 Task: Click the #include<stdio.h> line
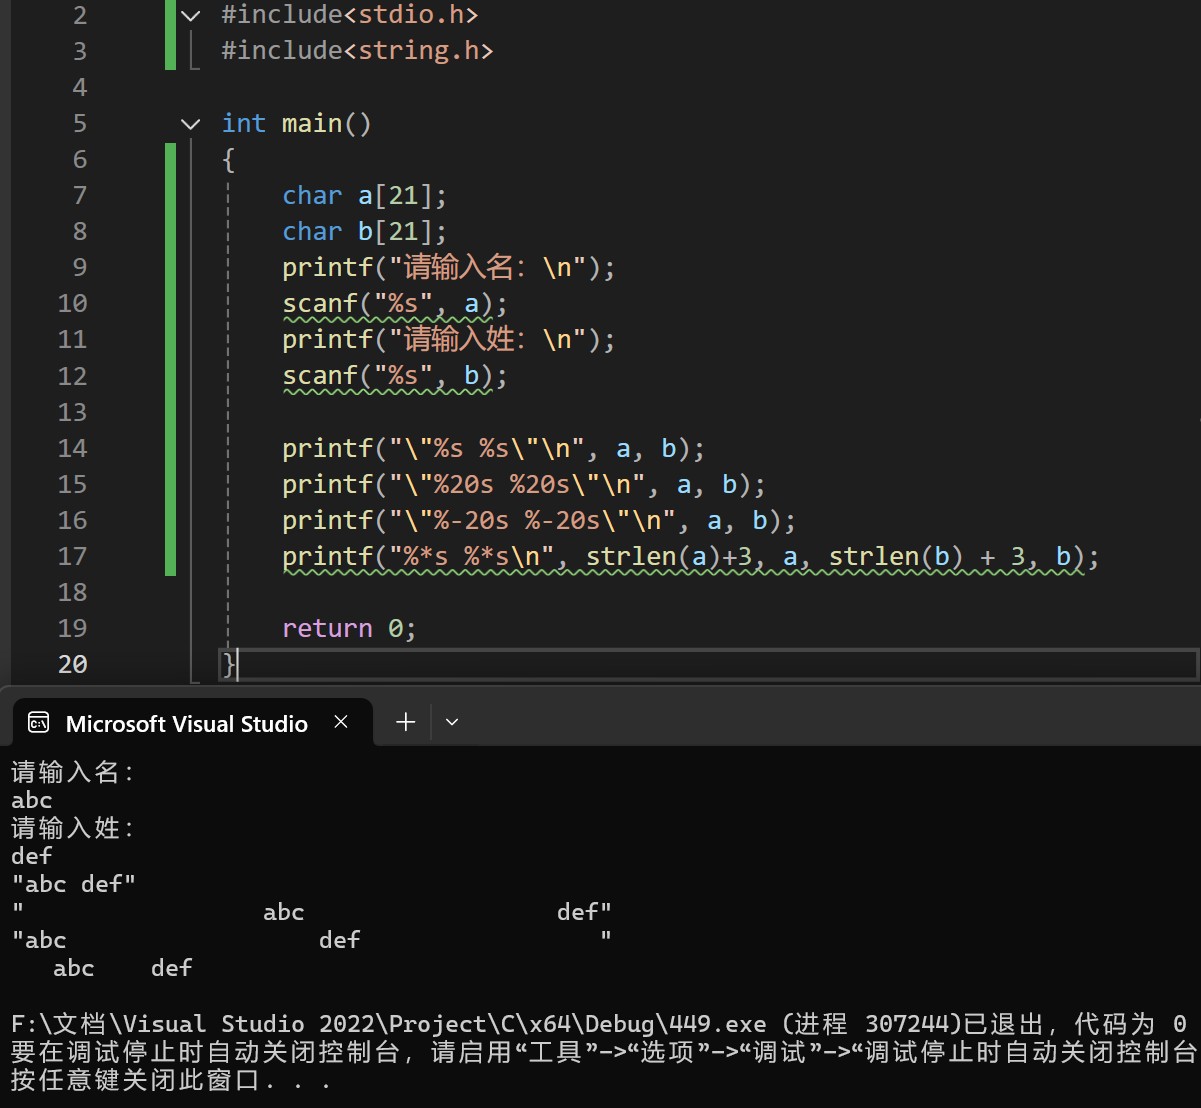point(349,15)
